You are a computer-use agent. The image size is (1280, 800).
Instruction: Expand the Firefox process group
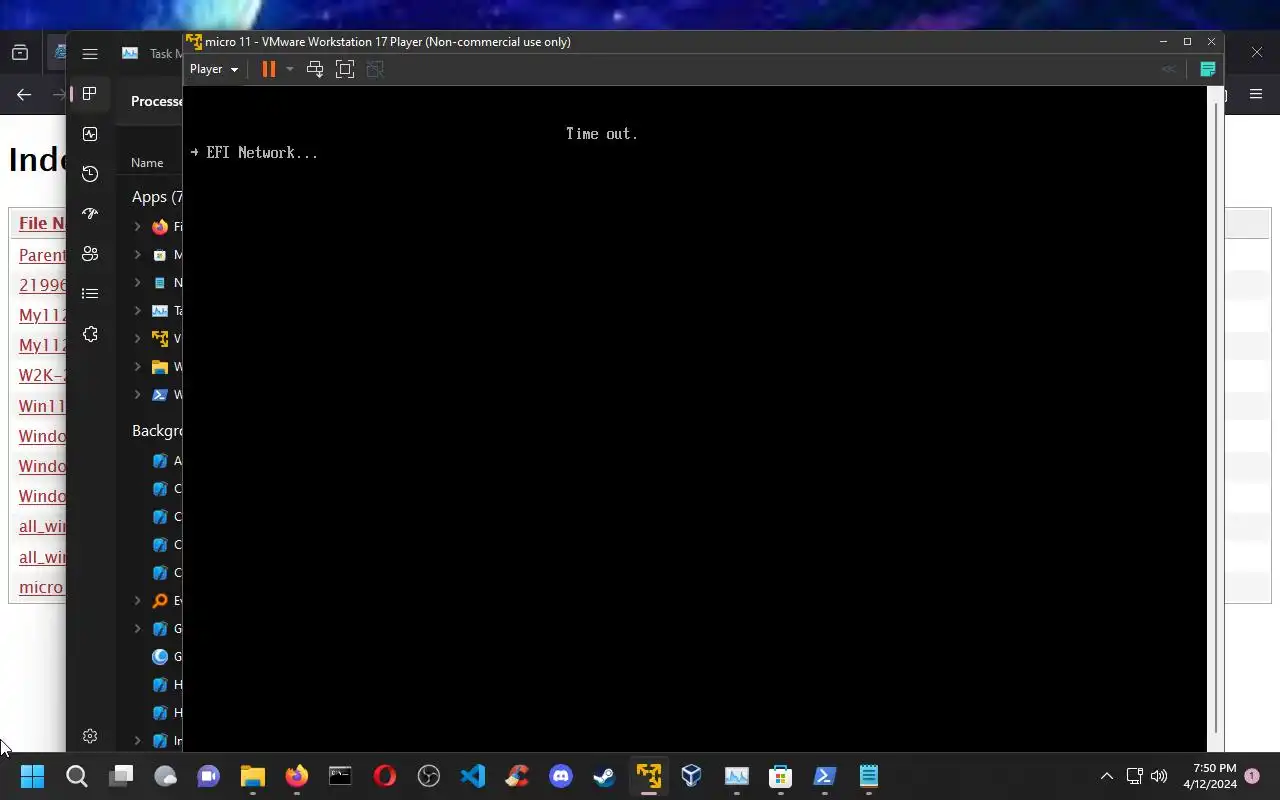tap(137, 227)
